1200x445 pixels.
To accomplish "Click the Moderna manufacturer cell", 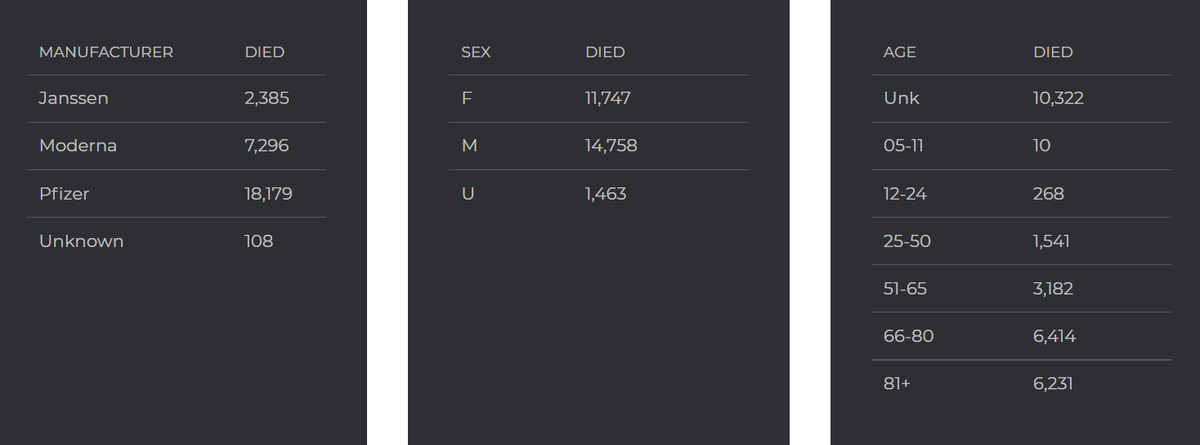I will [x=78, y=145].
